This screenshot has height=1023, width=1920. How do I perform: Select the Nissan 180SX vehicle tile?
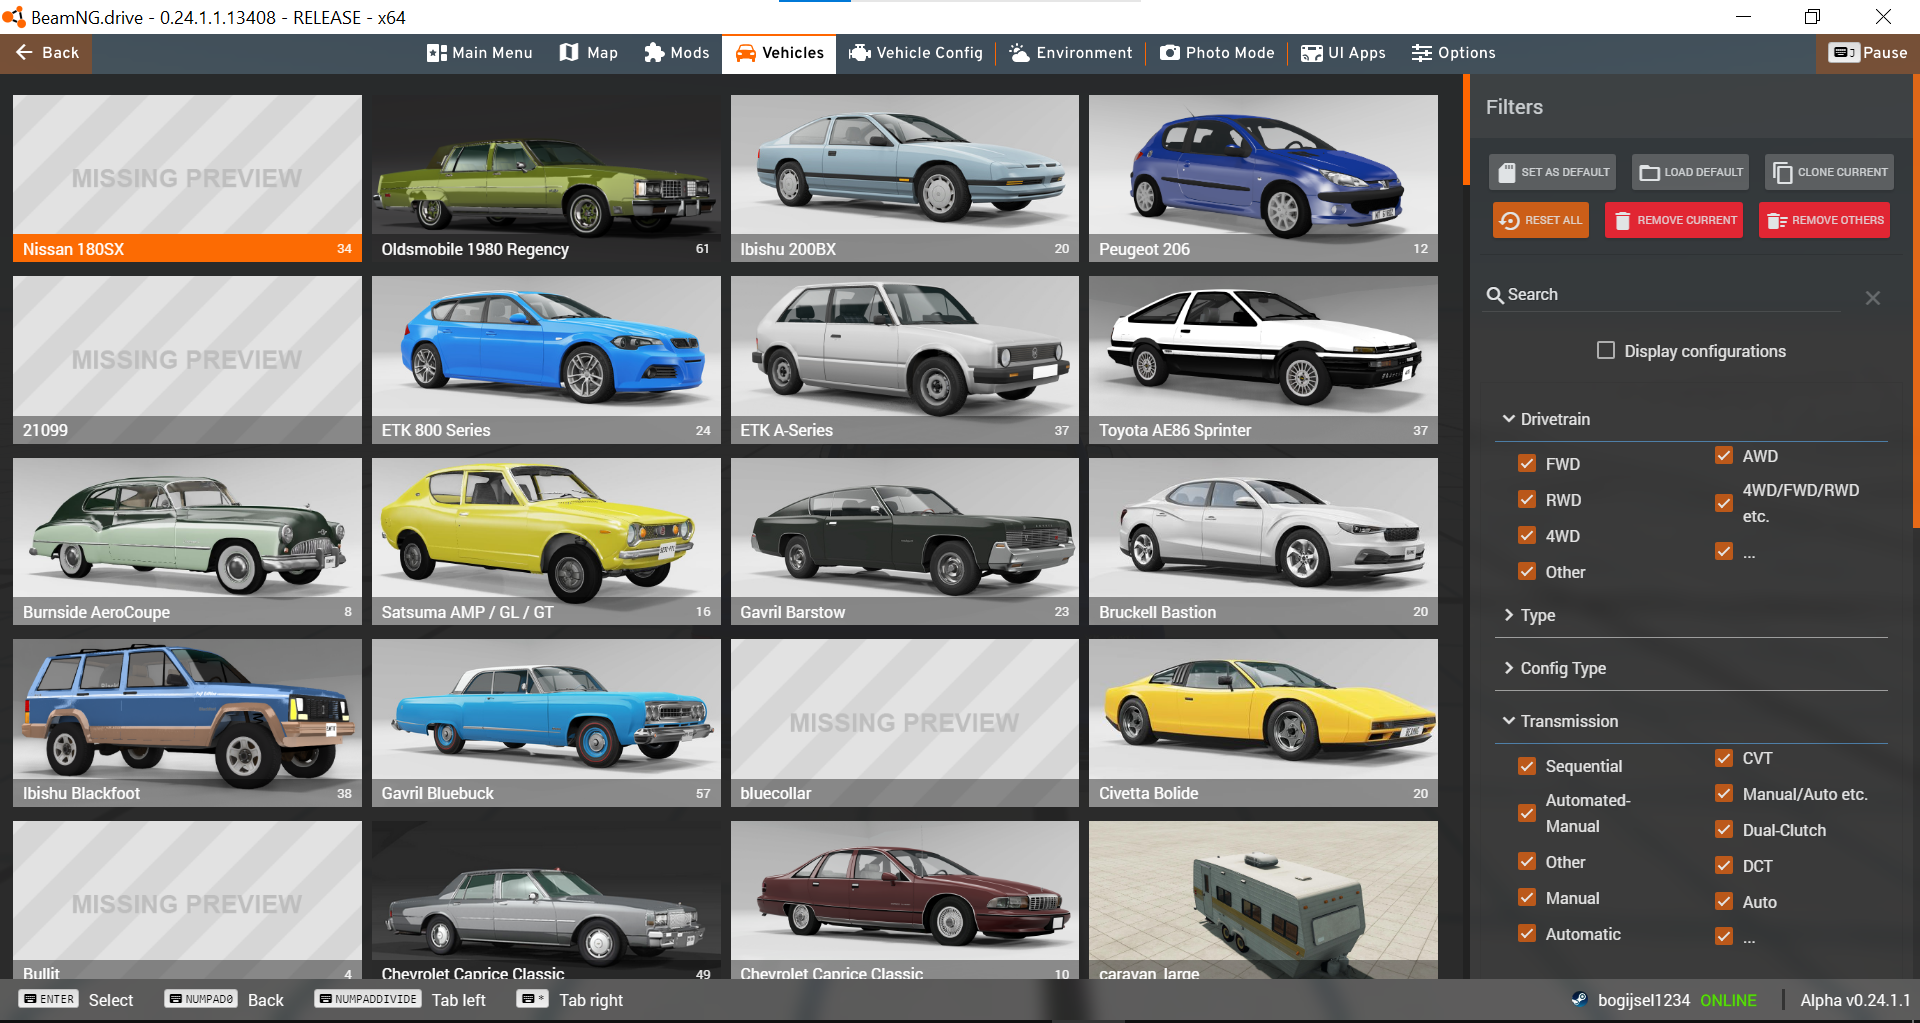pos(187,178)
